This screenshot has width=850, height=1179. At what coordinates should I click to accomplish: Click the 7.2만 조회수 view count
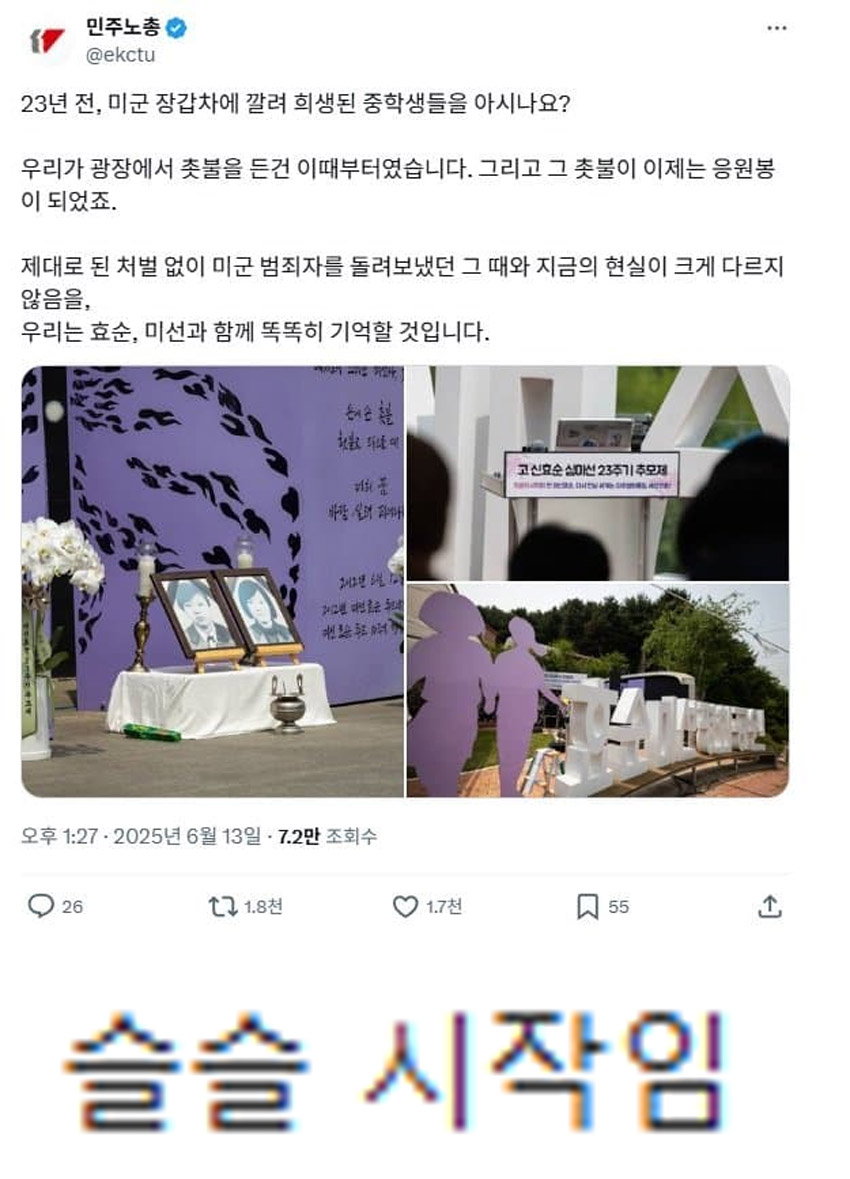click(x=327, y=836)
